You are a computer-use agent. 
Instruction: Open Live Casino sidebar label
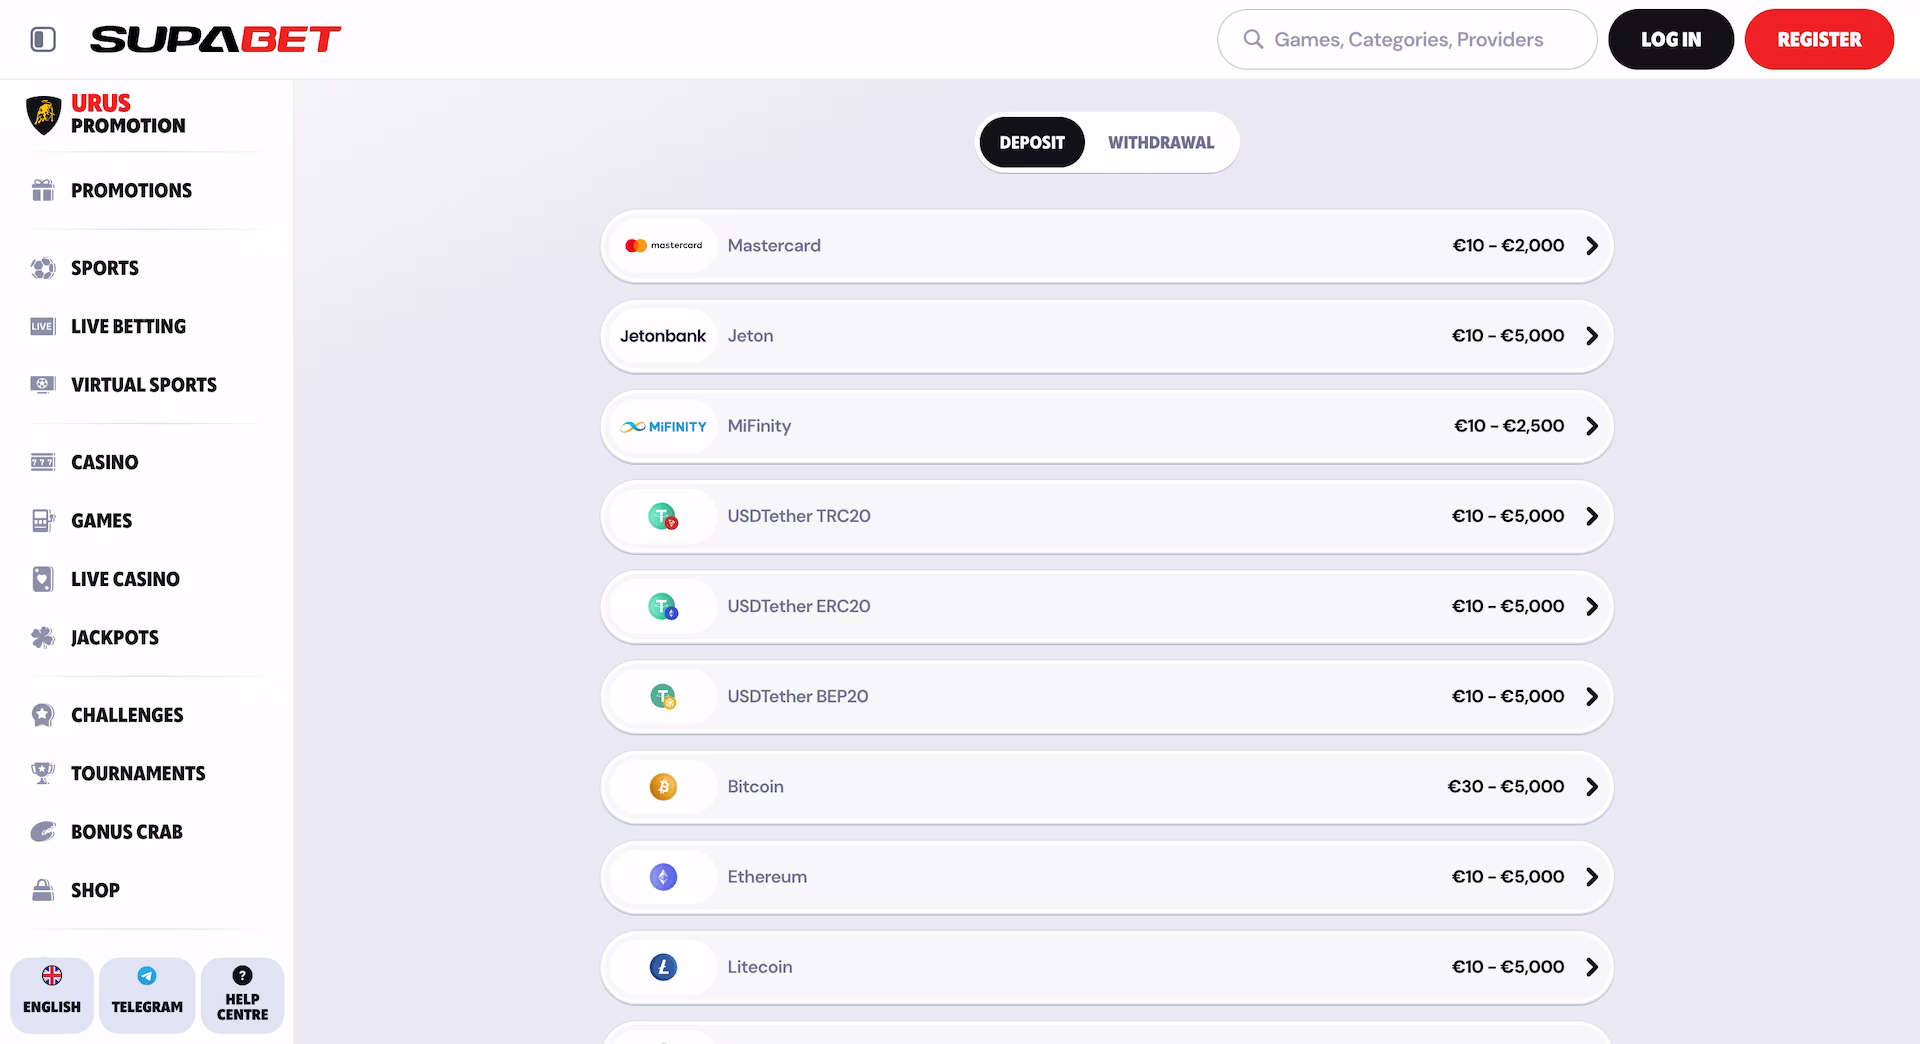click(125, 579)
